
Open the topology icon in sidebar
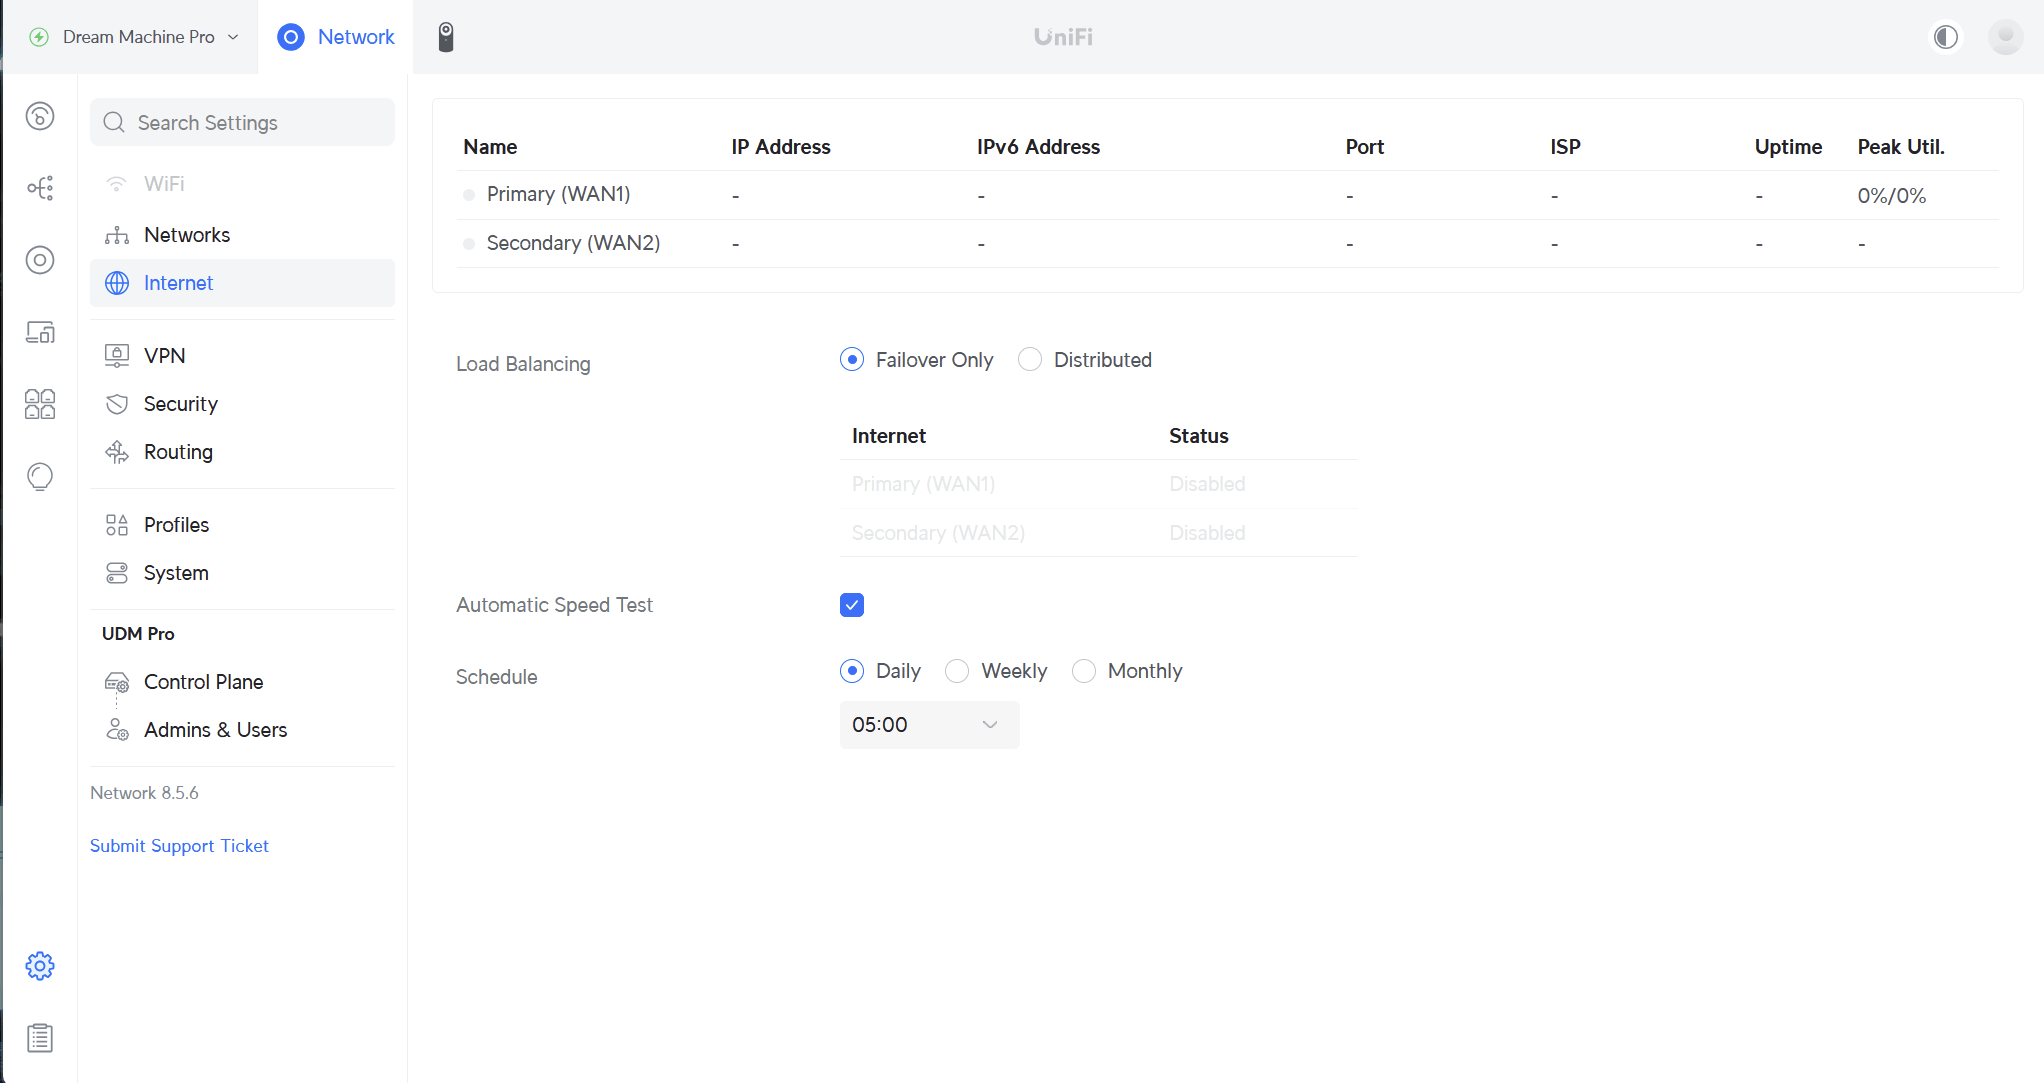pyautogui.click(x=40, y=188)
